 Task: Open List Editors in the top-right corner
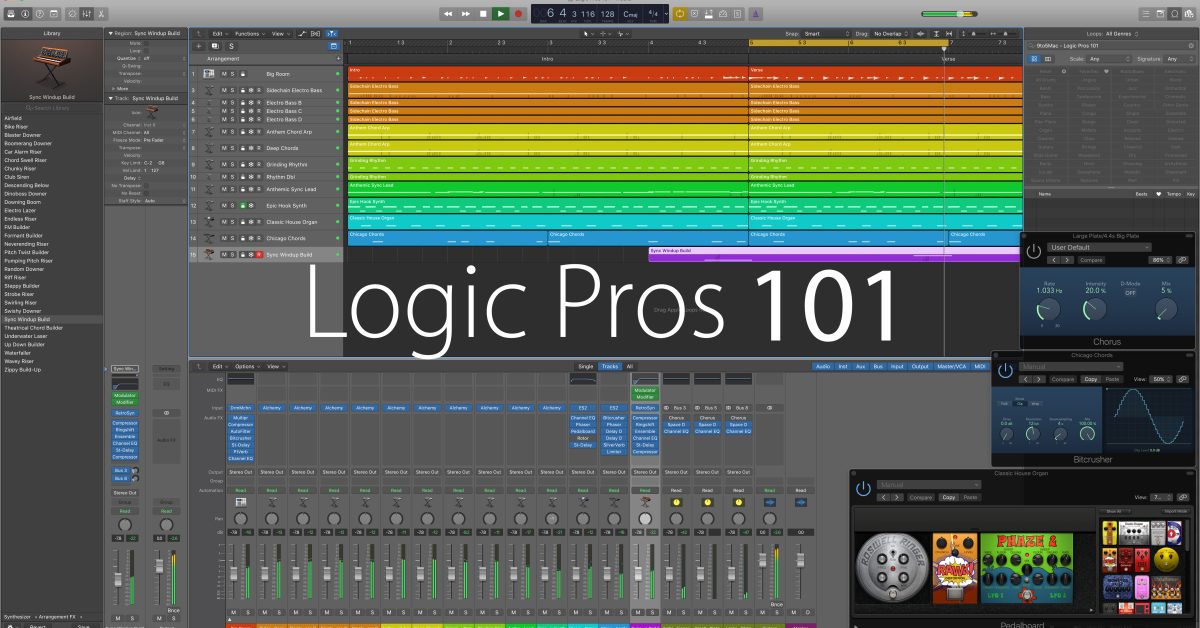click(x=1145, y=14)
